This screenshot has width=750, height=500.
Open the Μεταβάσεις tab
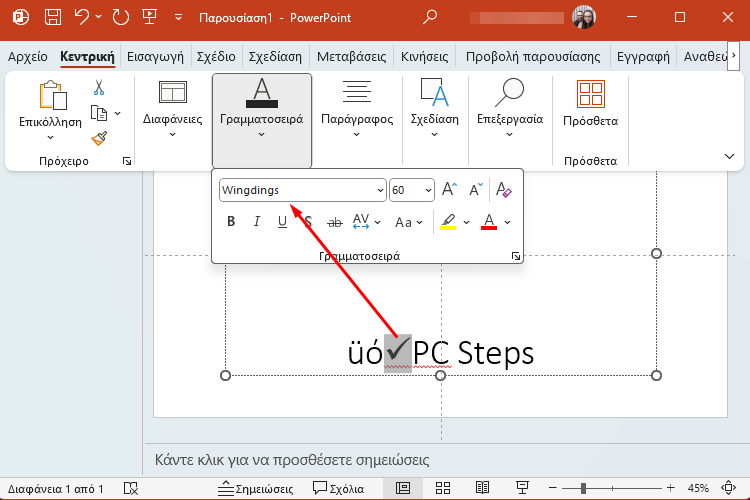pyautogui.click(x=352, y=56)
